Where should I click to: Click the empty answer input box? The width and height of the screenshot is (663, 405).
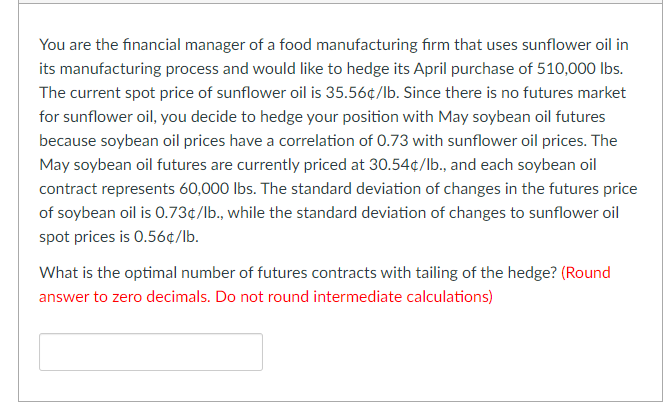151,352
